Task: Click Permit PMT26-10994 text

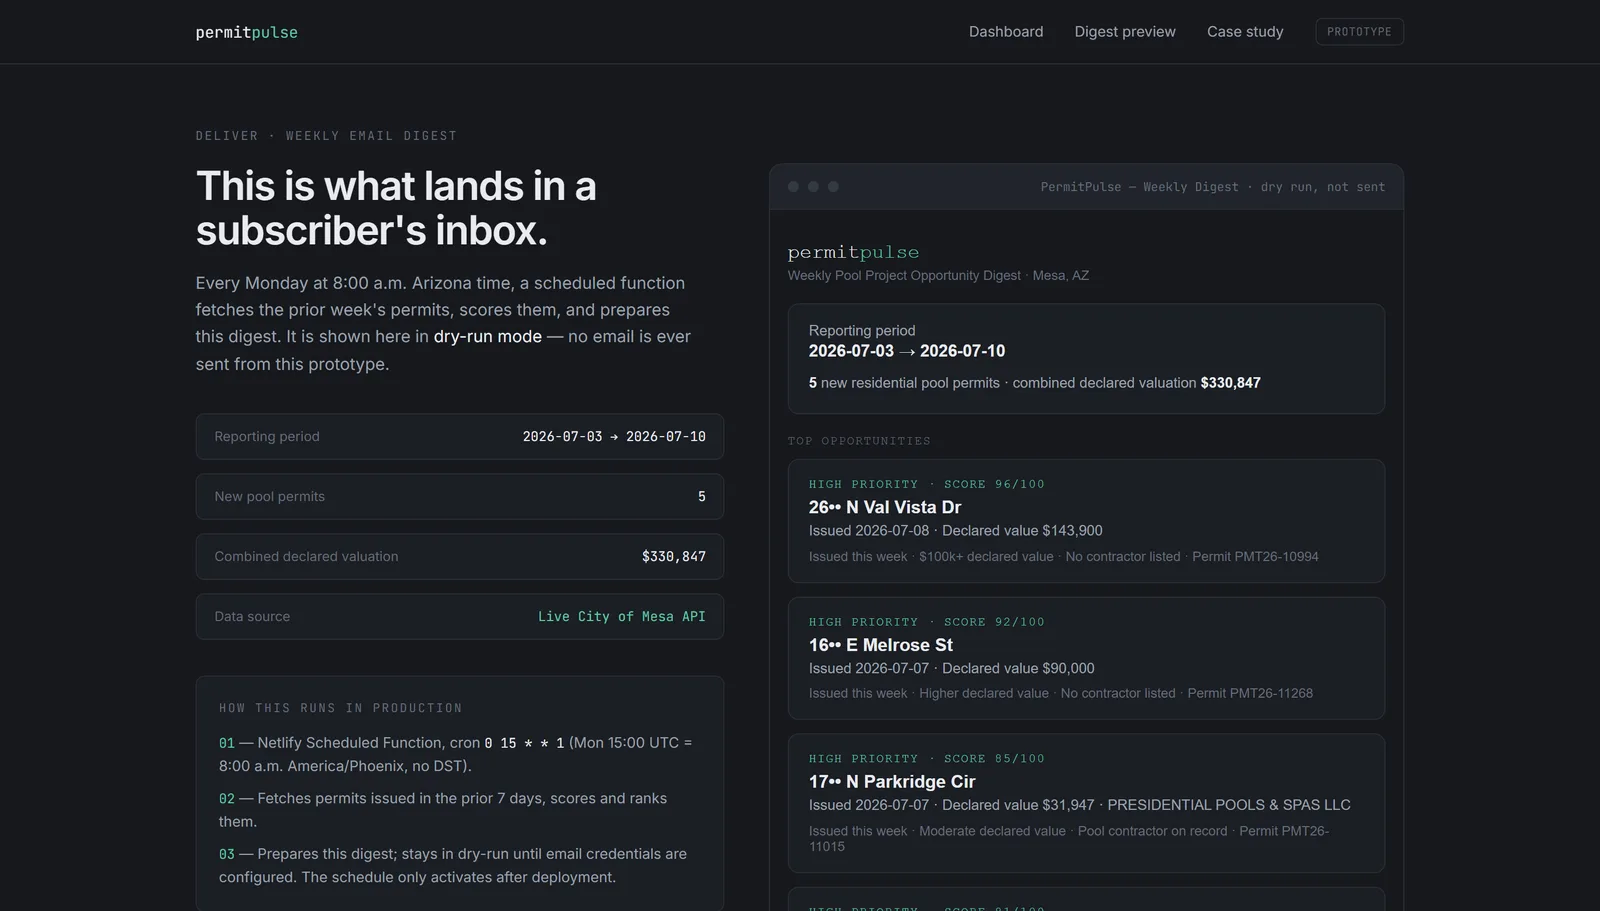Action: click(1255, 557)
